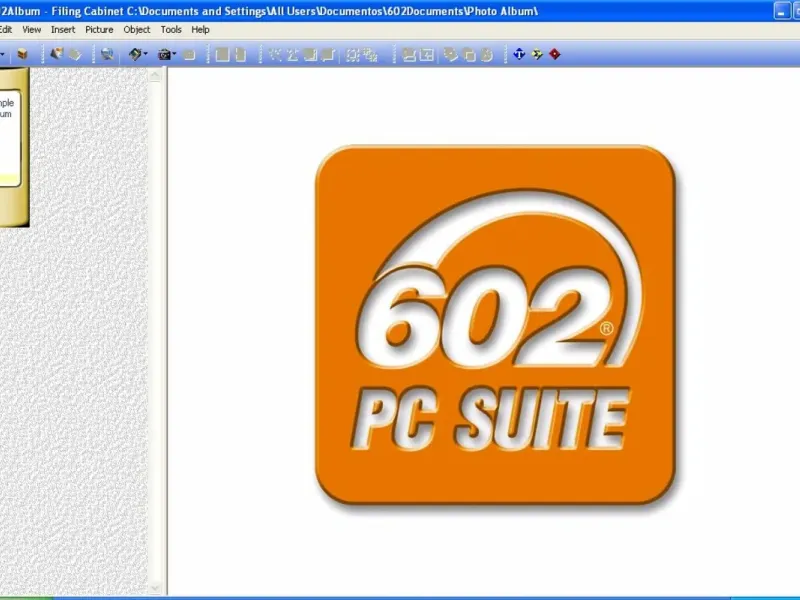Click the black camera toolbar icon
This screenshot has width=800, height=600.
[x=164, y=54]
